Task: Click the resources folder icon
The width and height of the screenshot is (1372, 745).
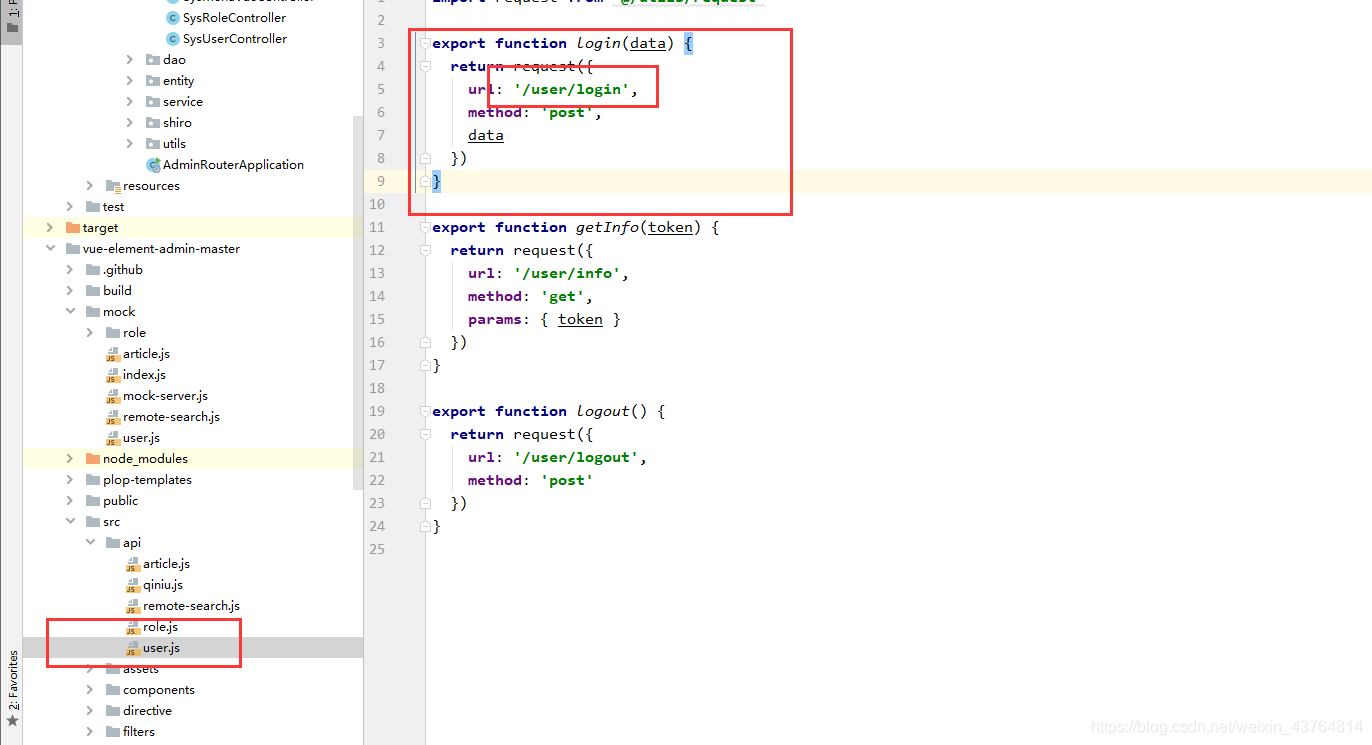Action: [x=113, y=186]
